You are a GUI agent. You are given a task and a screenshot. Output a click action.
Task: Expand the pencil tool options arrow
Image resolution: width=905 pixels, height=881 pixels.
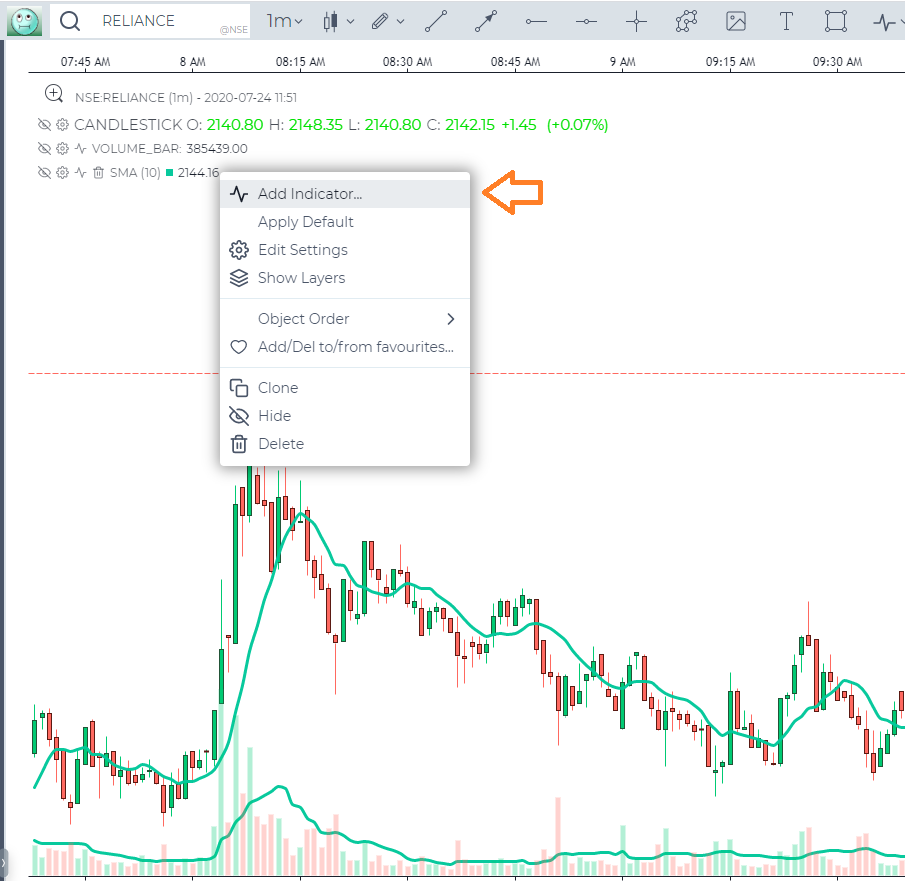pos(401,21)
